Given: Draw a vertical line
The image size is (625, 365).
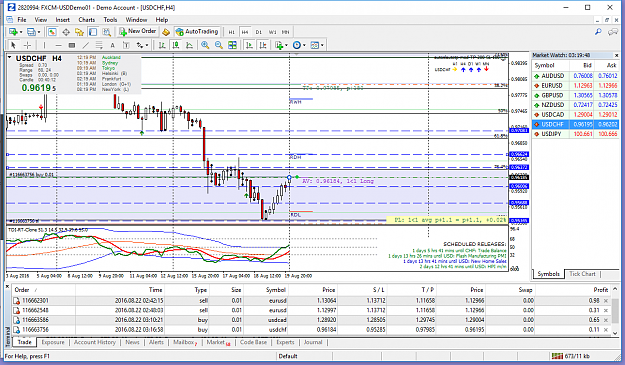Looking at the screenshot, I should coord(44,45).
